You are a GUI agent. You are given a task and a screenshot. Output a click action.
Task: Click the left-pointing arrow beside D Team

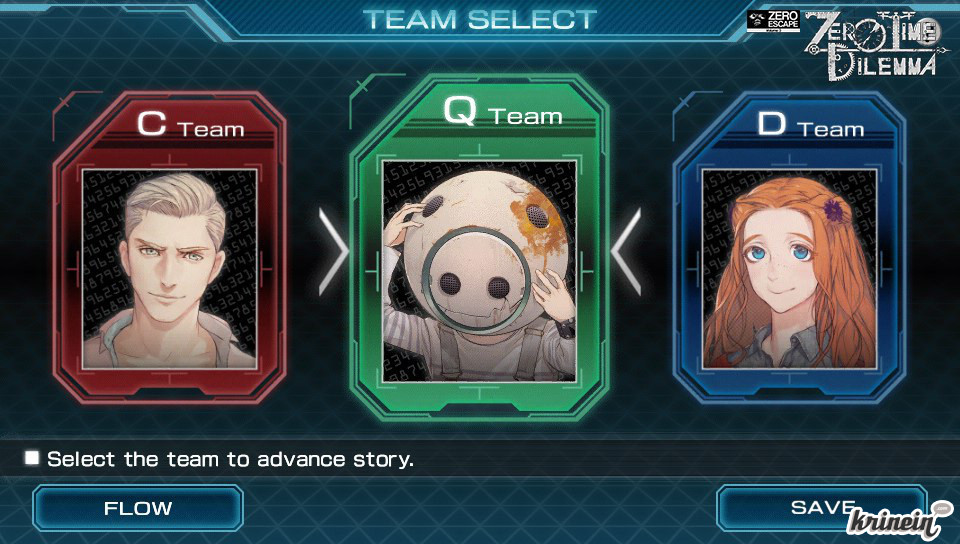click(626, 252)
